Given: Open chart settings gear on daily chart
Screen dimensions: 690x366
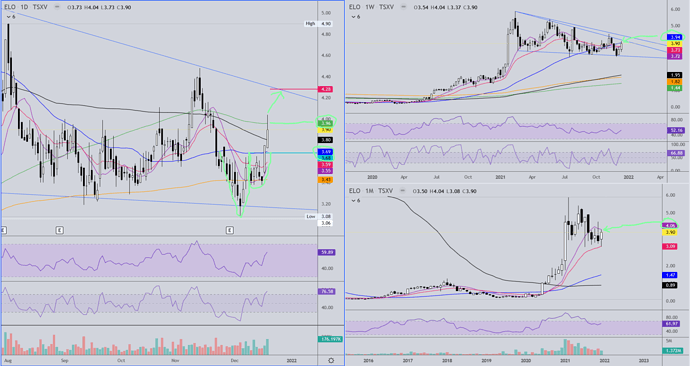Looking at the screenshot, I should tap(331, 361).
